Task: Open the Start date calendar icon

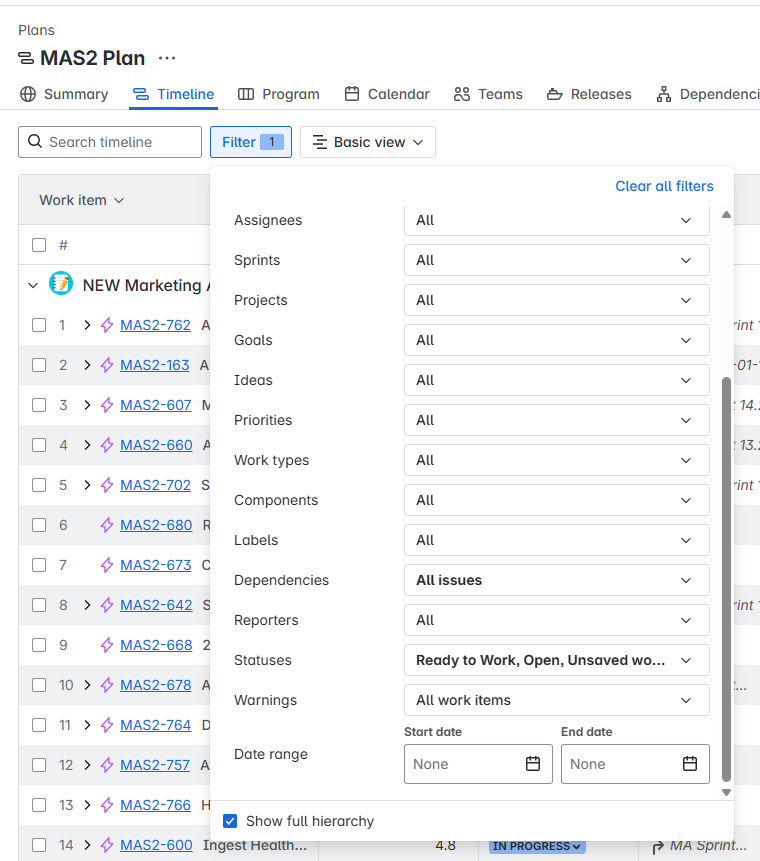Action: [x=533, y=764]
